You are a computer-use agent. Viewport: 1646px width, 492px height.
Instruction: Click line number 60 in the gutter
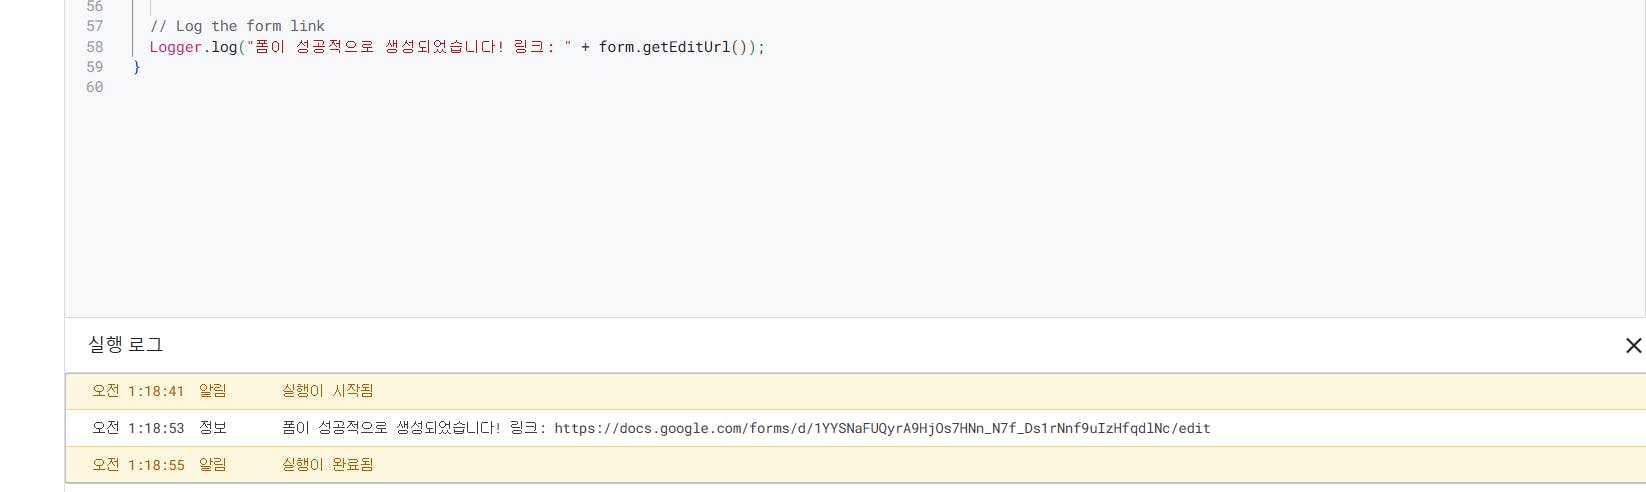[x=95, y=87]
